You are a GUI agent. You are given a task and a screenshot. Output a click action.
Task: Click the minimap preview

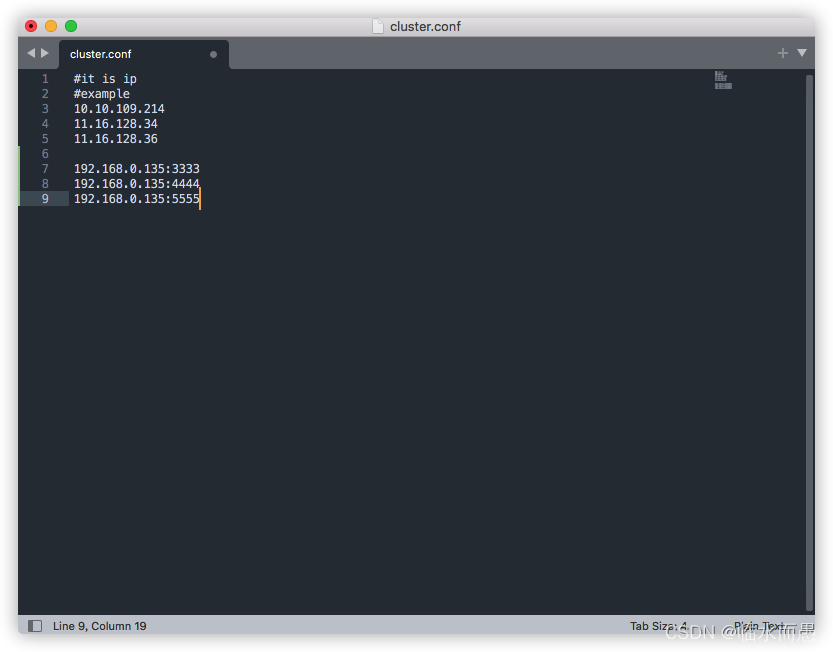click(x=723, y=80)
